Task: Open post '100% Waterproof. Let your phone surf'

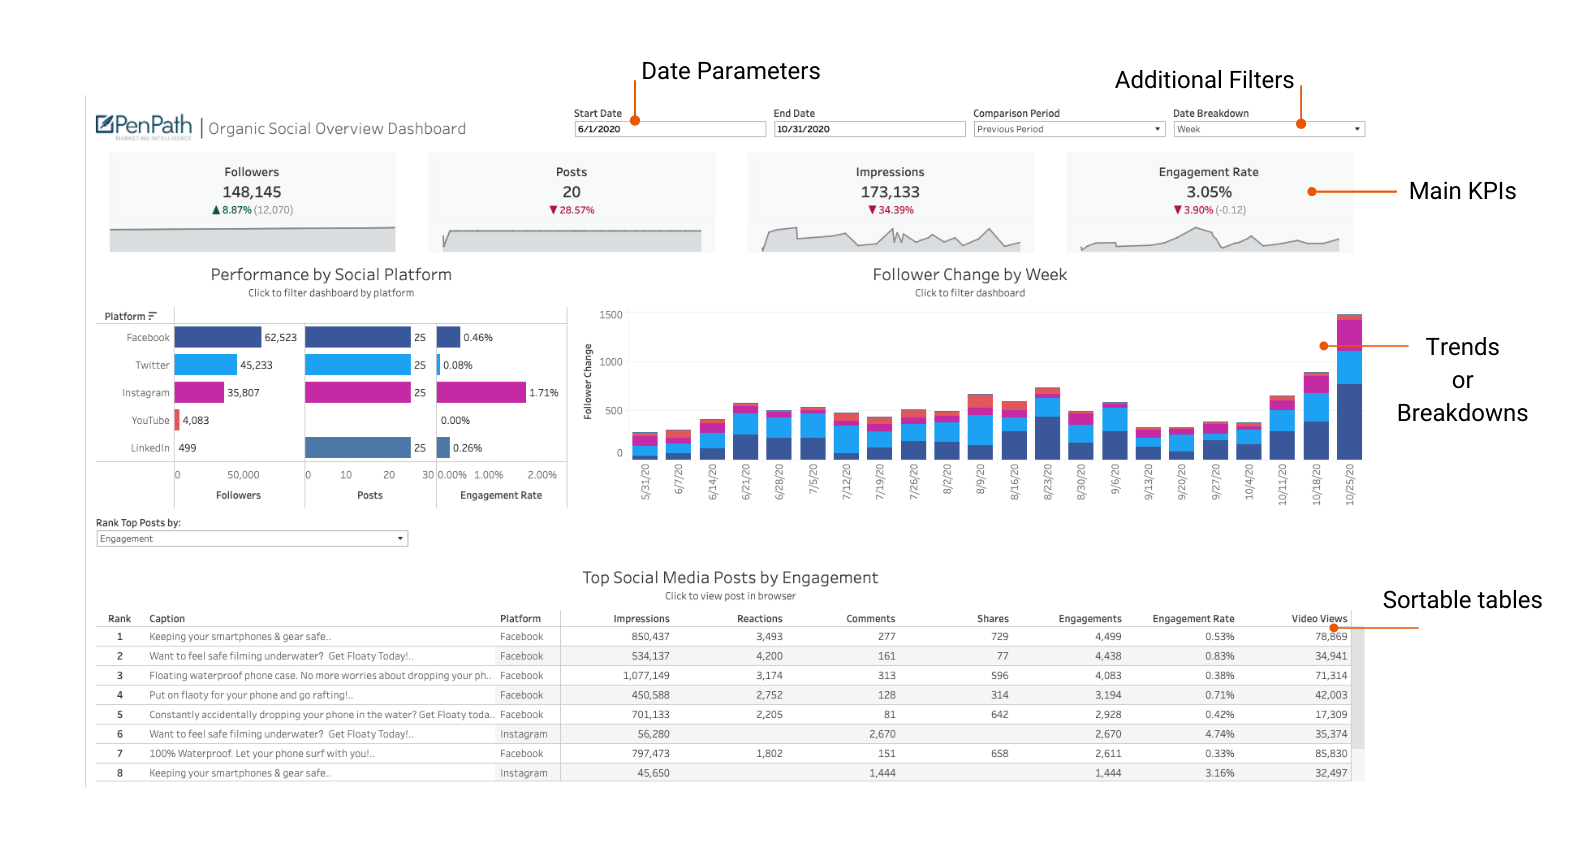Action: point(262,754)
